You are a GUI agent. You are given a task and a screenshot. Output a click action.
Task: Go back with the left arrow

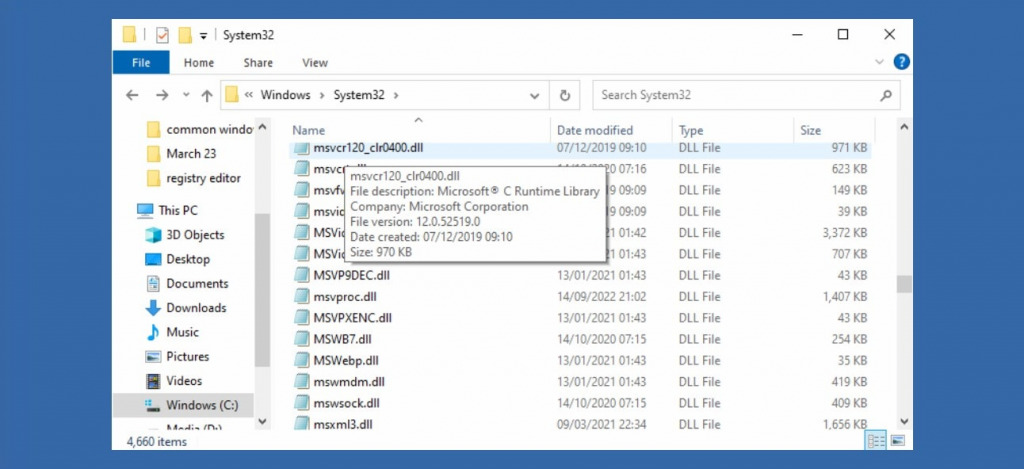pyautogui.click(x=133, y=95)
